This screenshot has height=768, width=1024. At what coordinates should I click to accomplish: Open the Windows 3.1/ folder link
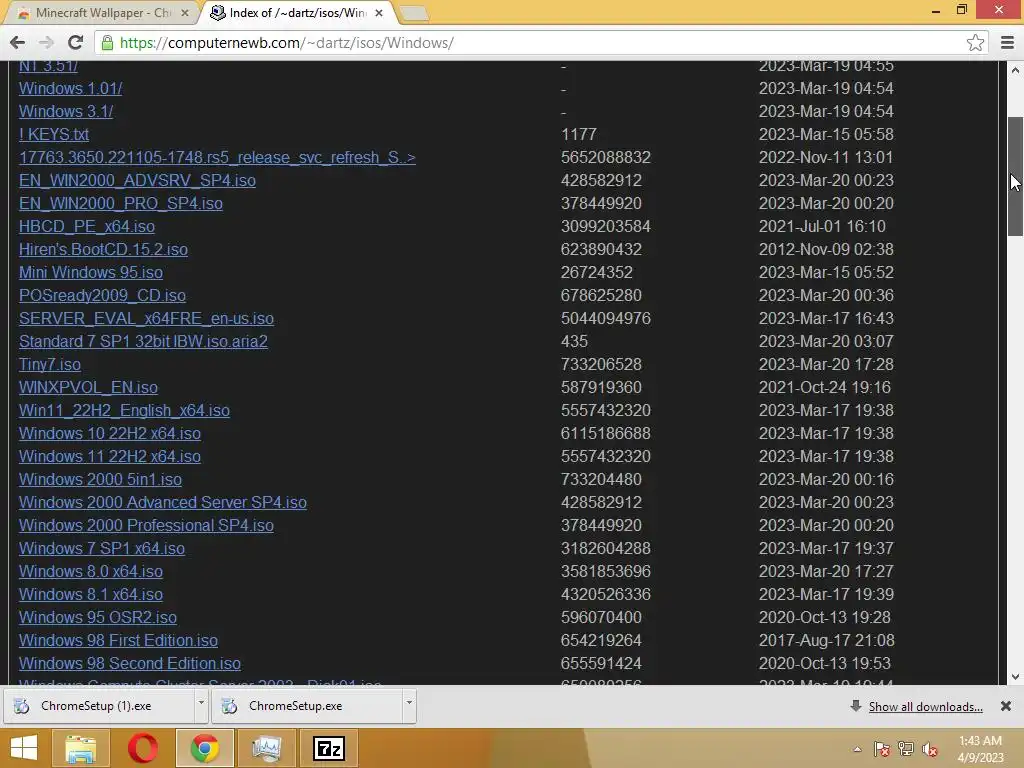[x=66, y=111]
